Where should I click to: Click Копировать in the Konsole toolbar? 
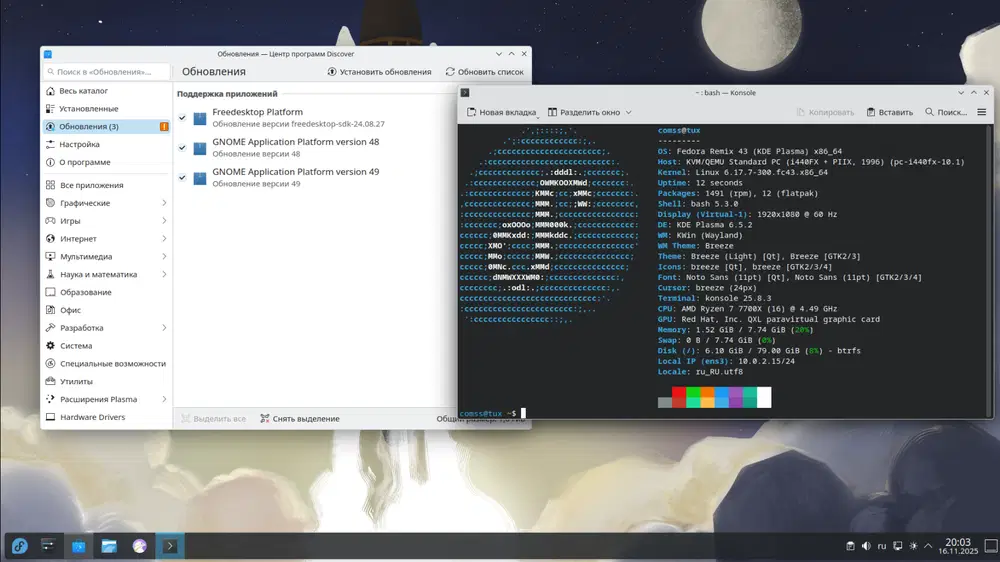pyautogui.click(x=825, y=112)
